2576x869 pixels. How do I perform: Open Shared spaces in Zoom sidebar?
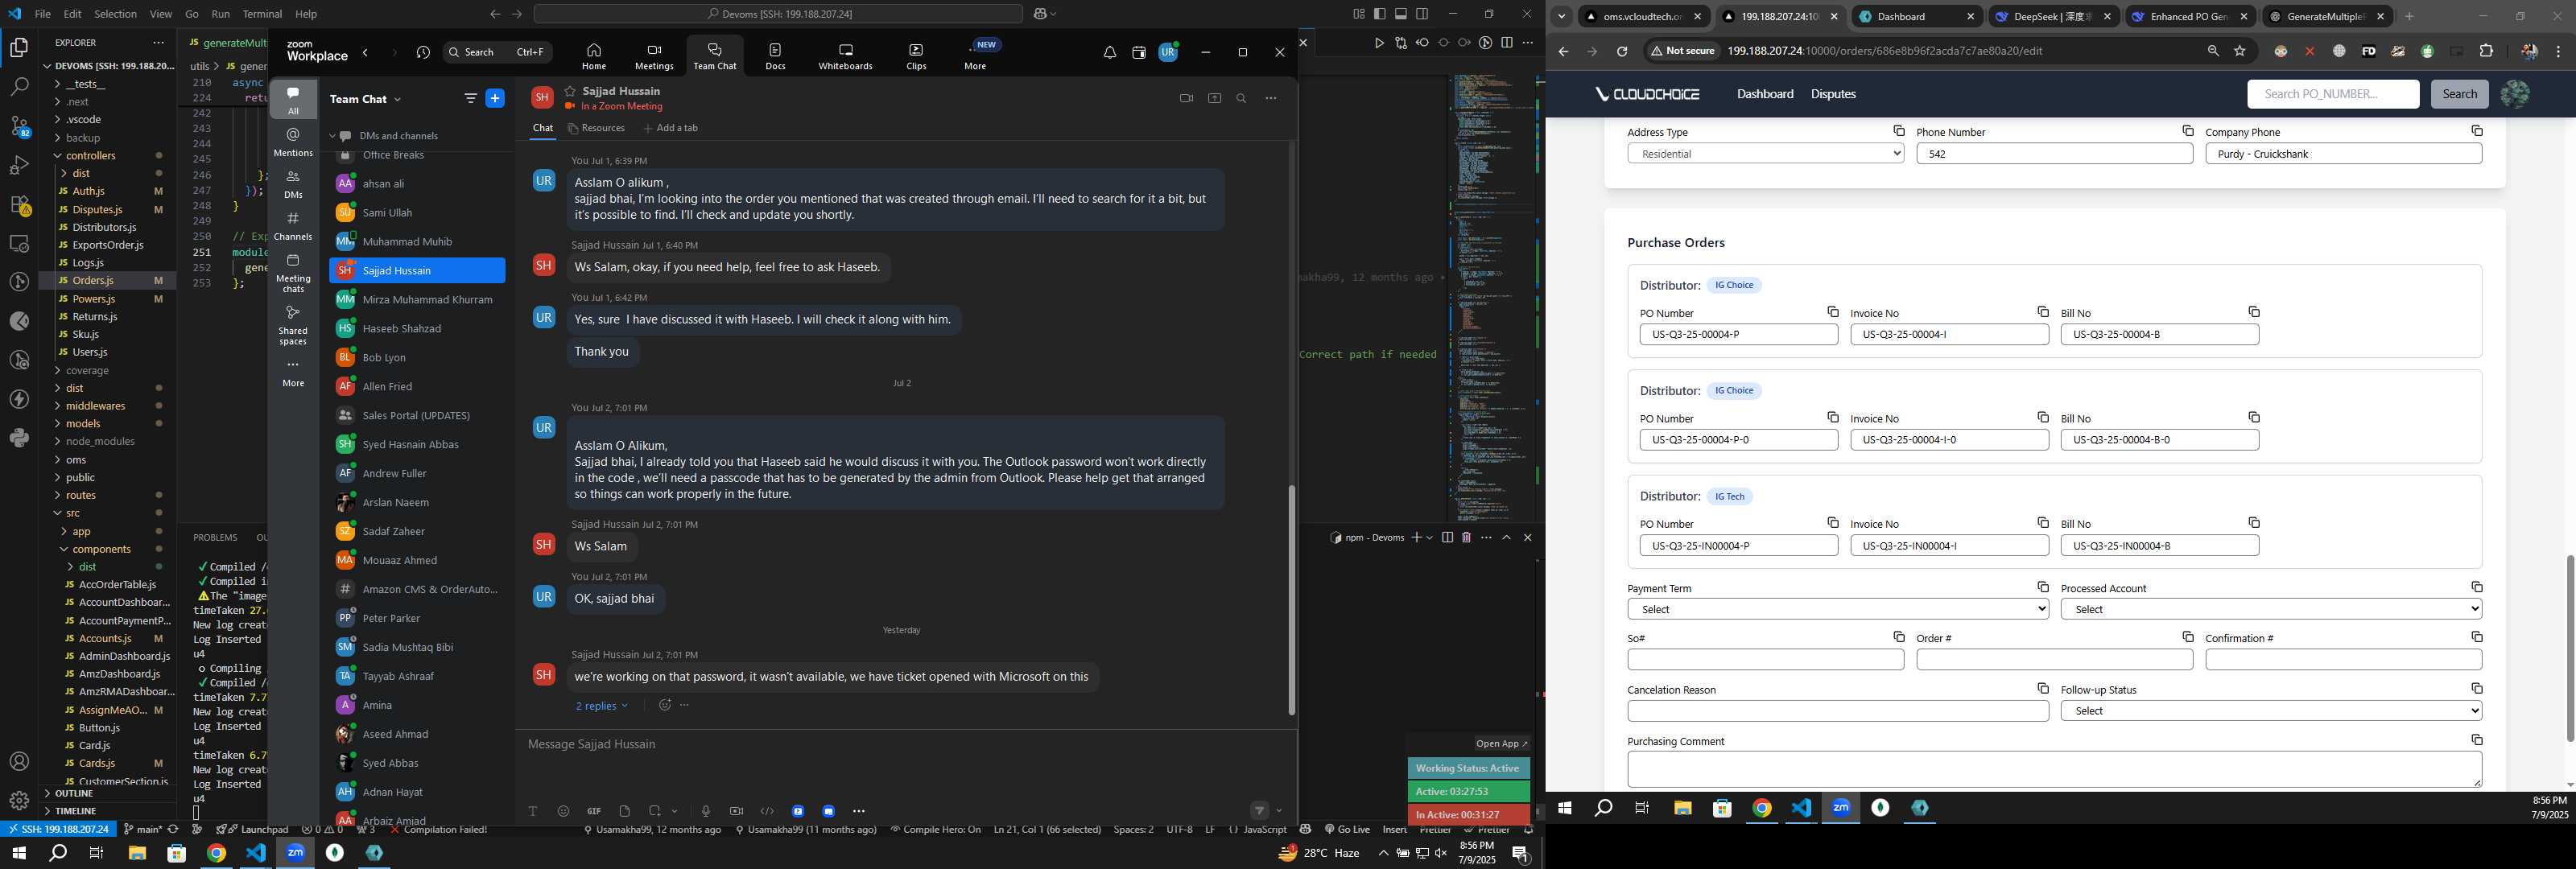coord(293,324)
